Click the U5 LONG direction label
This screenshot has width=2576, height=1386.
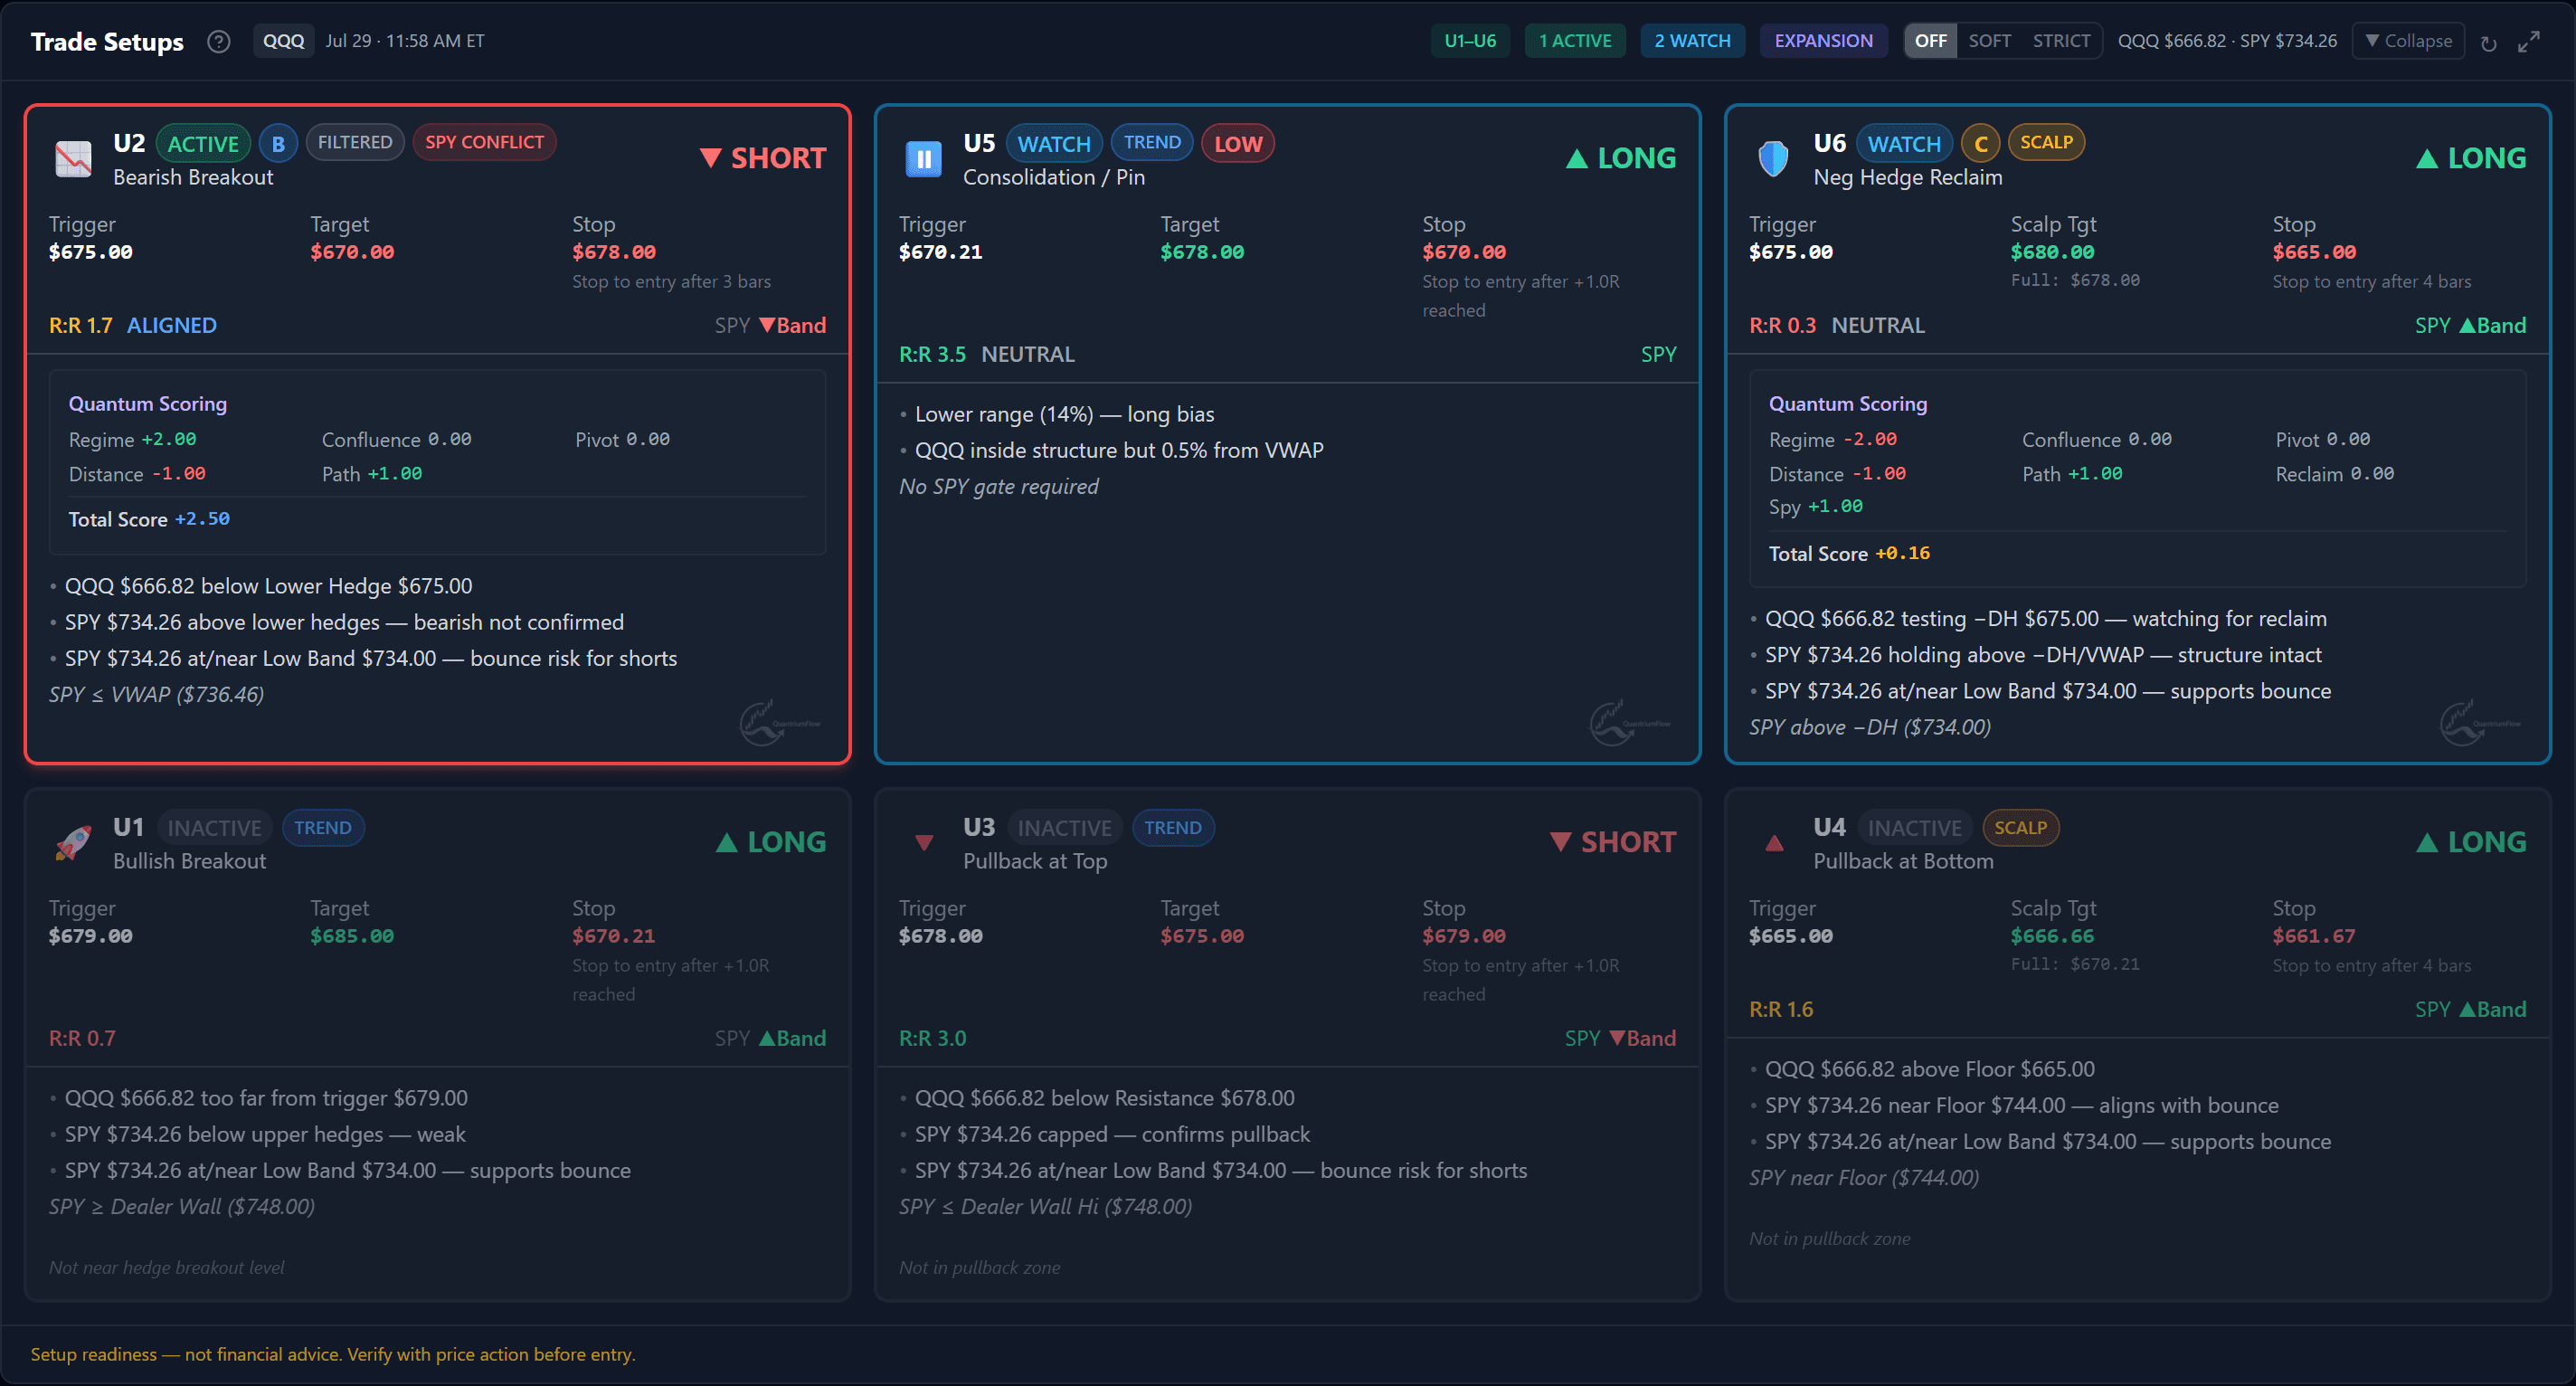tap(1620, 158)
